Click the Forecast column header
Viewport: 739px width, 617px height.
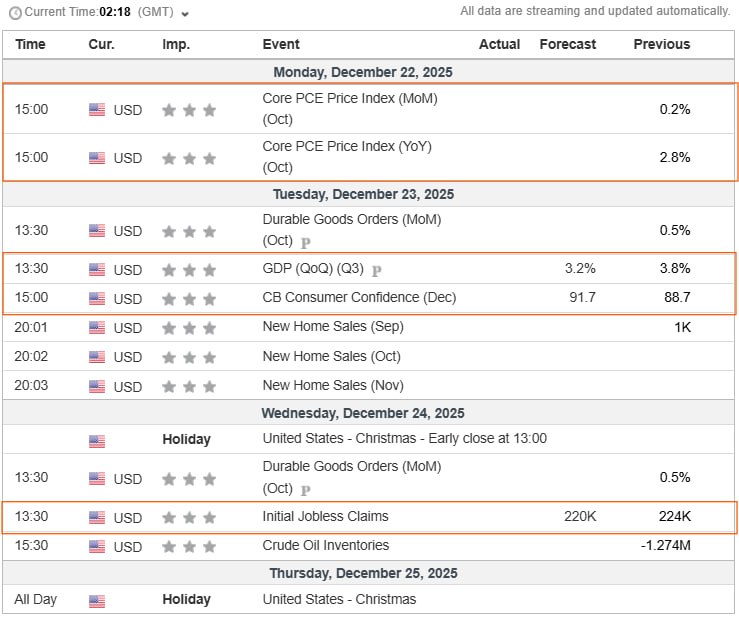point(567,44)
